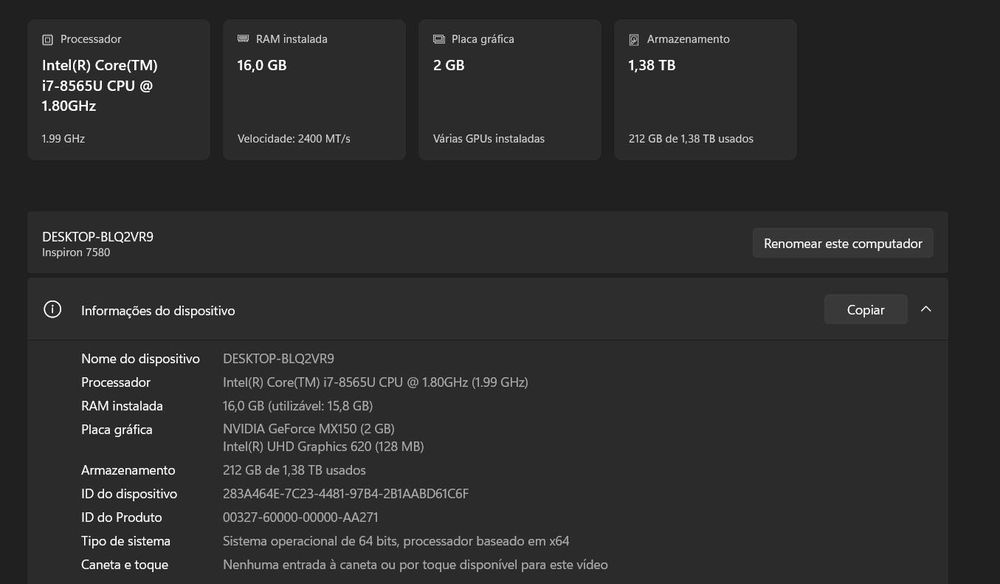Click the computer name DESKTOP-BLQ2VR9 heading
The width and height of the screenshot is (1000, 584).
click(98, 237)
